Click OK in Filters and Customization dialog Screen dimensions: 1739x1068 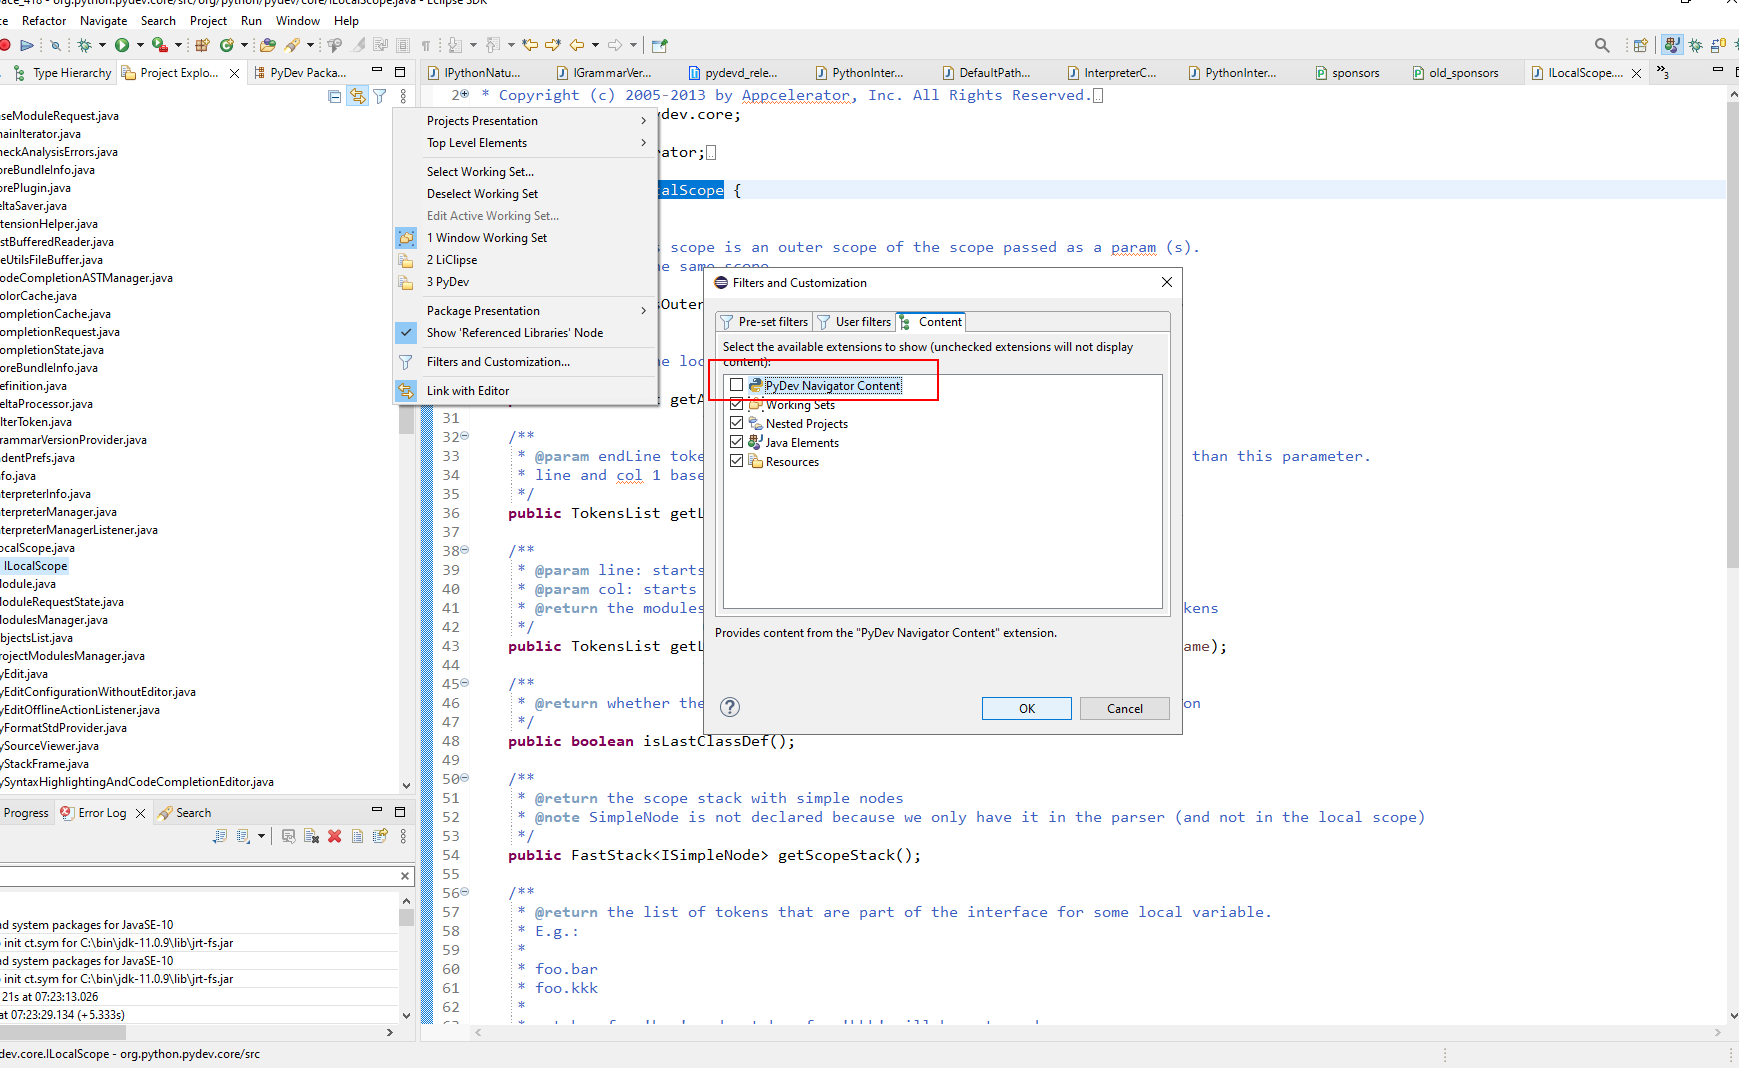click(x=1026, y=708)
